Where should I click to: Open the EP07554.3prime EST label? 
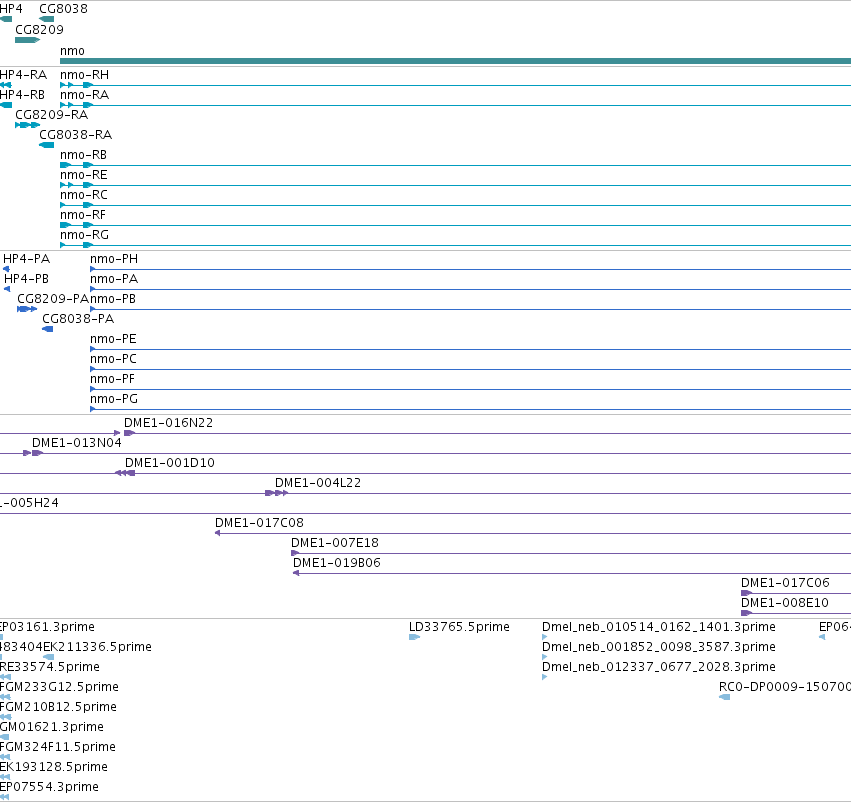(49, 787)
